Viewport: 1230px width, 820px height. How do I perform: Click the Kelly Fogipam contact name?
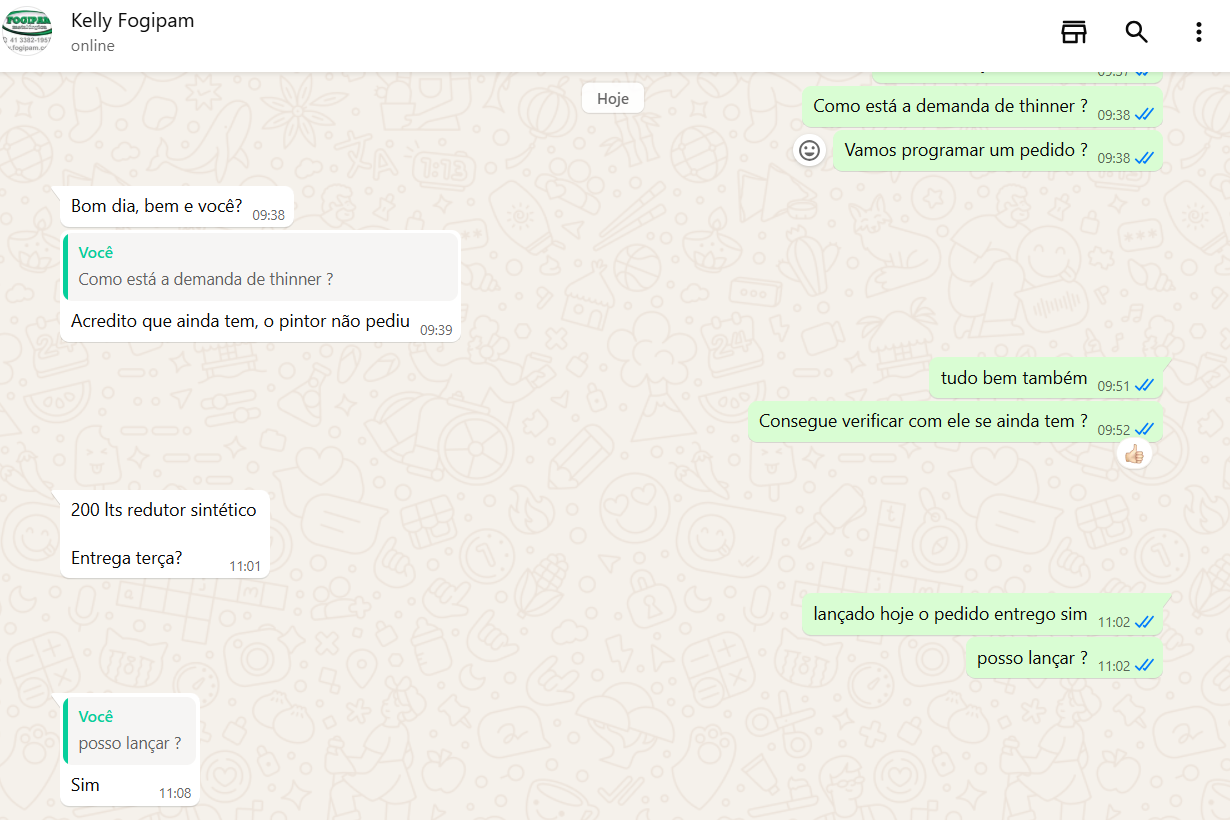(132, 21)
